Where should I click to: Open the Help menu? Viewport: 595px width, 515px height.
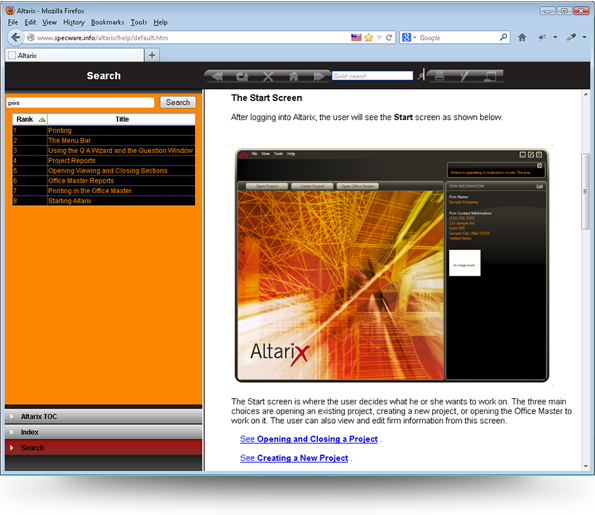point(161,22)
